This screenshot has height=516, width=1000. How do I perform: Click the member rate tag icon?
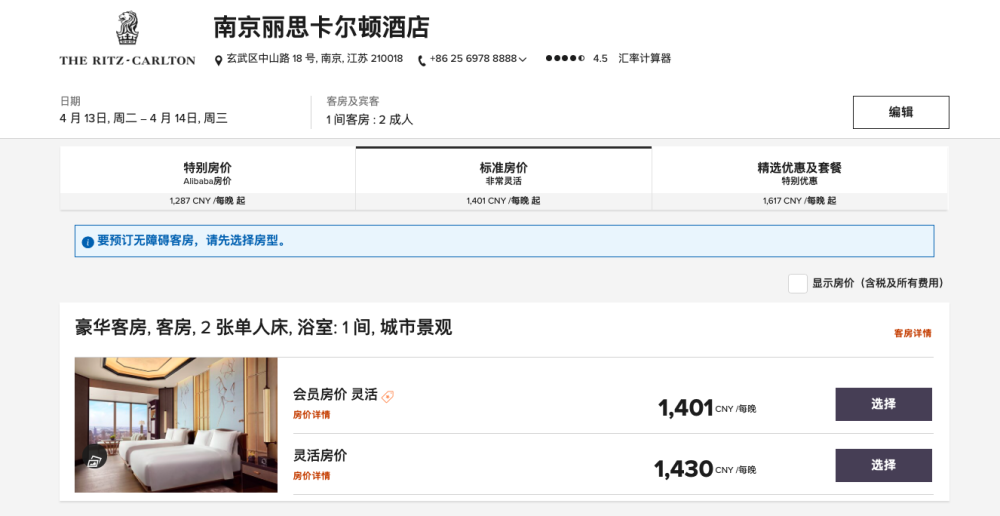point(388,396)
